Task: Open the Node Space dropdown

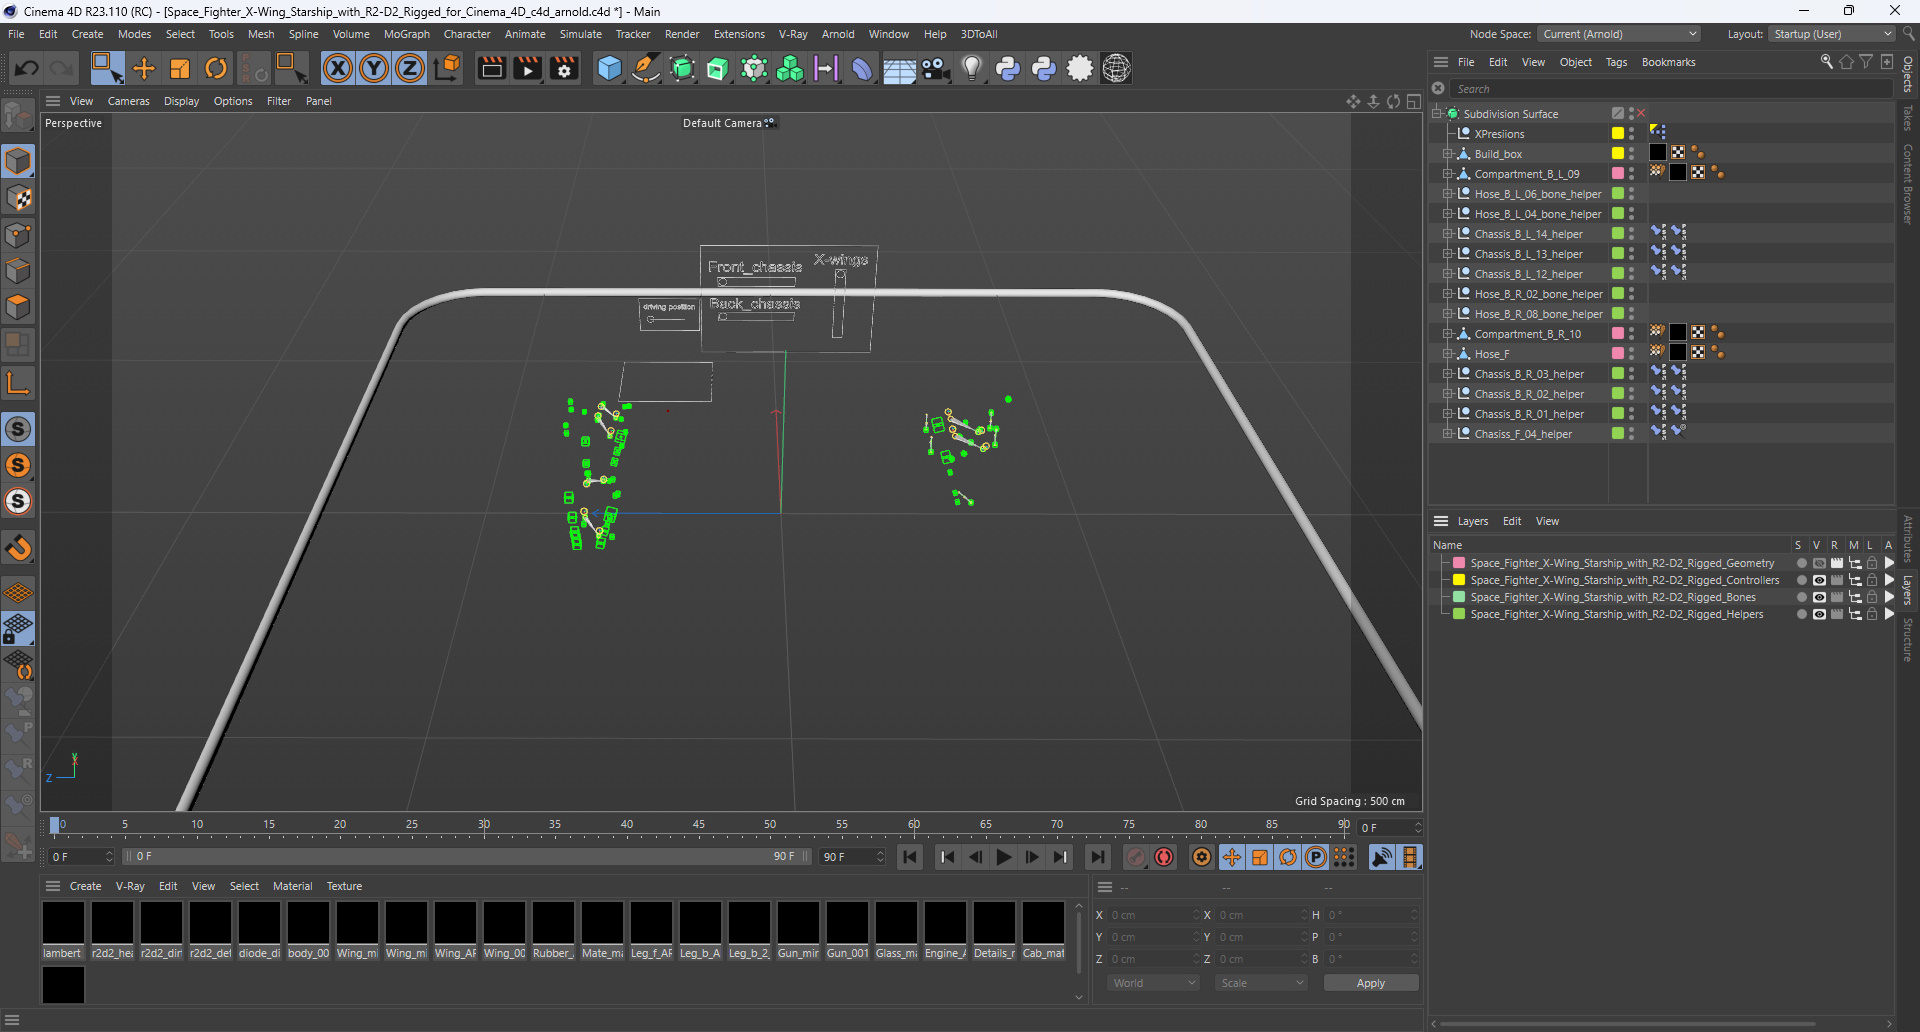Action: pos(1618,34)
